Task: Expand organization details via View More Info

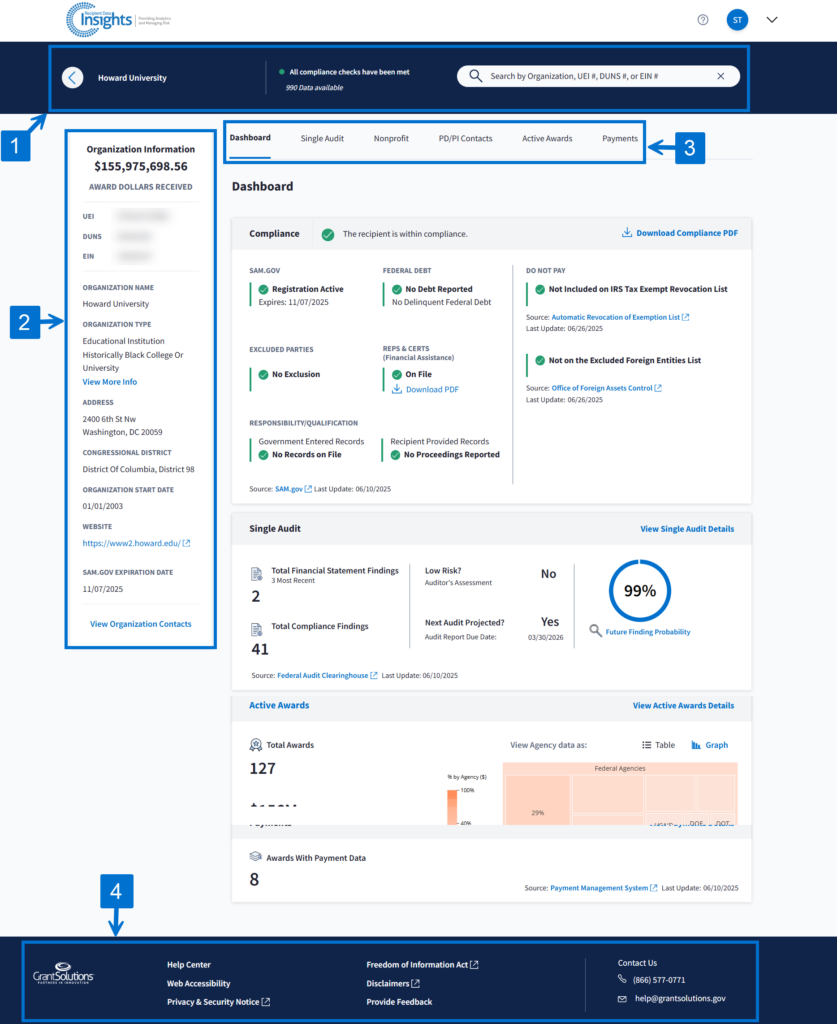Action: (110, 382)
